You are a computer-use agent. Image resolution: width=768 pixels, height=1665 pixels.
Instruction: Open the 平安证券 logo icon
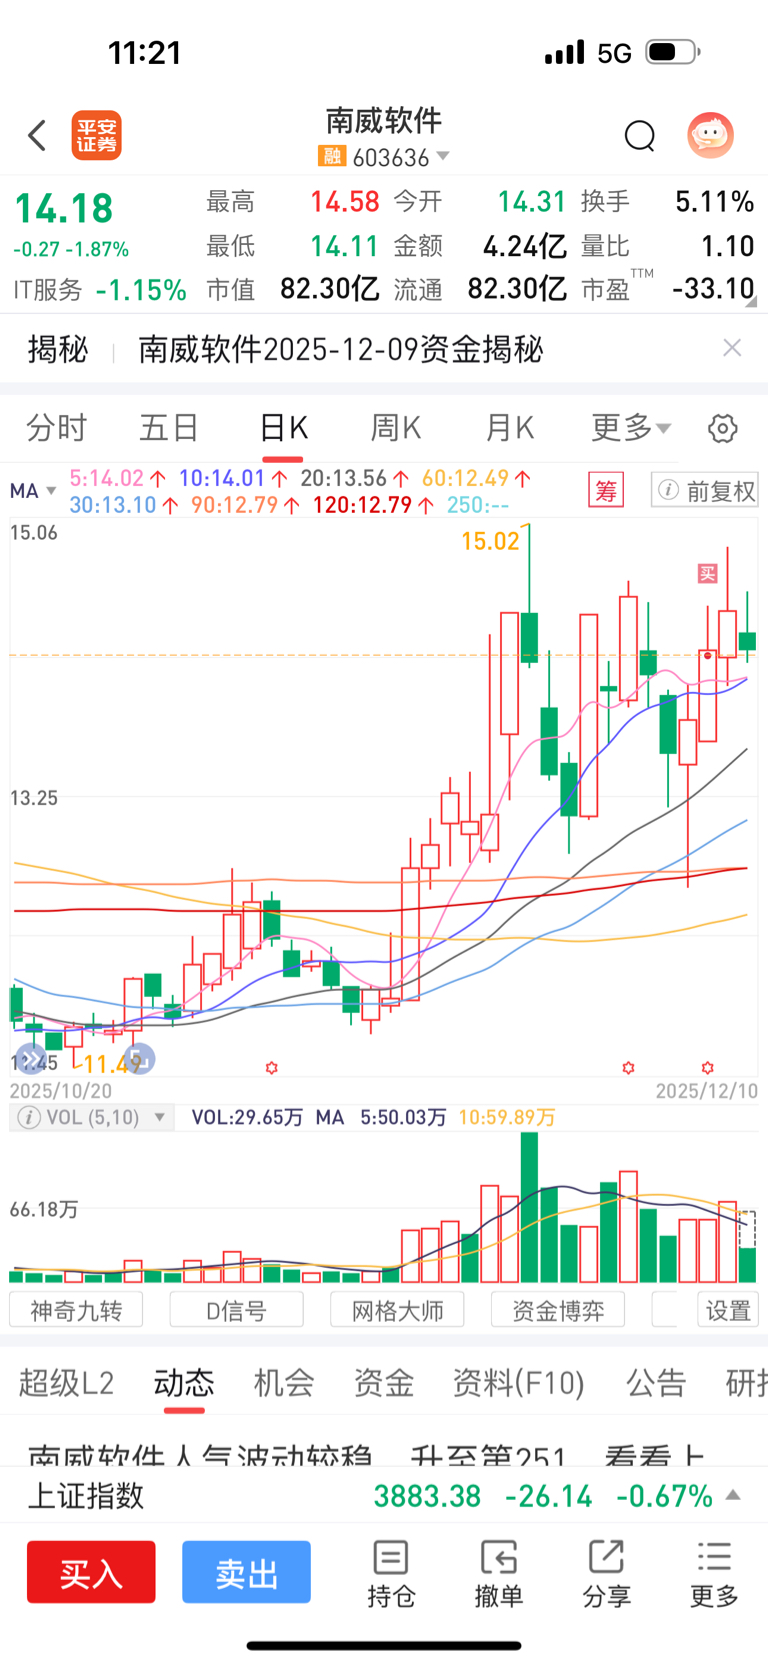coord(96,136)
